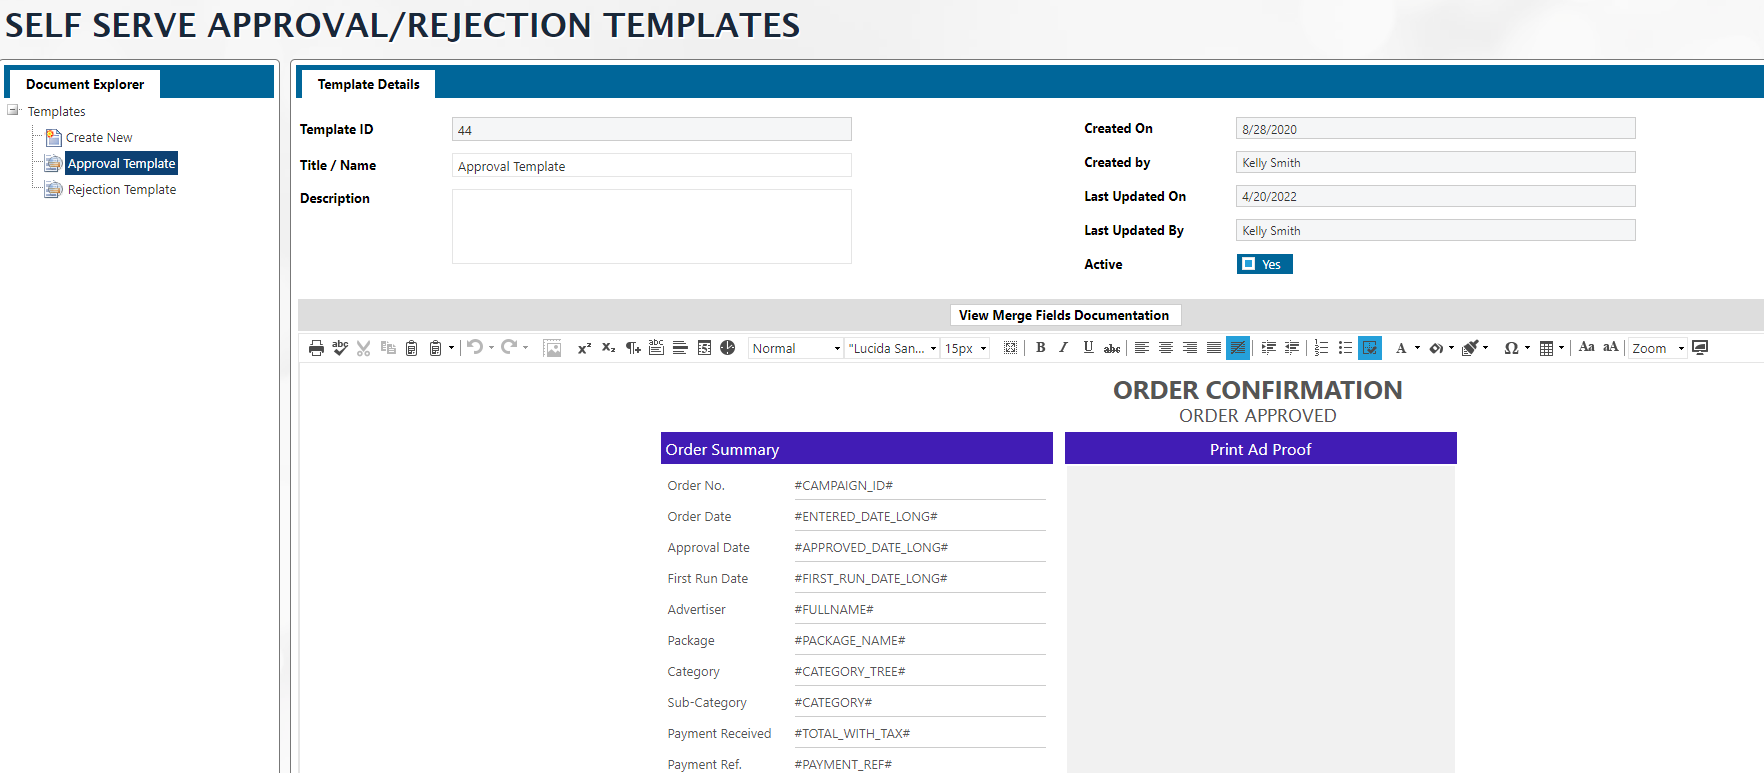Viewport: 1764px width, 773px height.
Task: Toggle underline formatting
Action: (x=1088, y=348)
